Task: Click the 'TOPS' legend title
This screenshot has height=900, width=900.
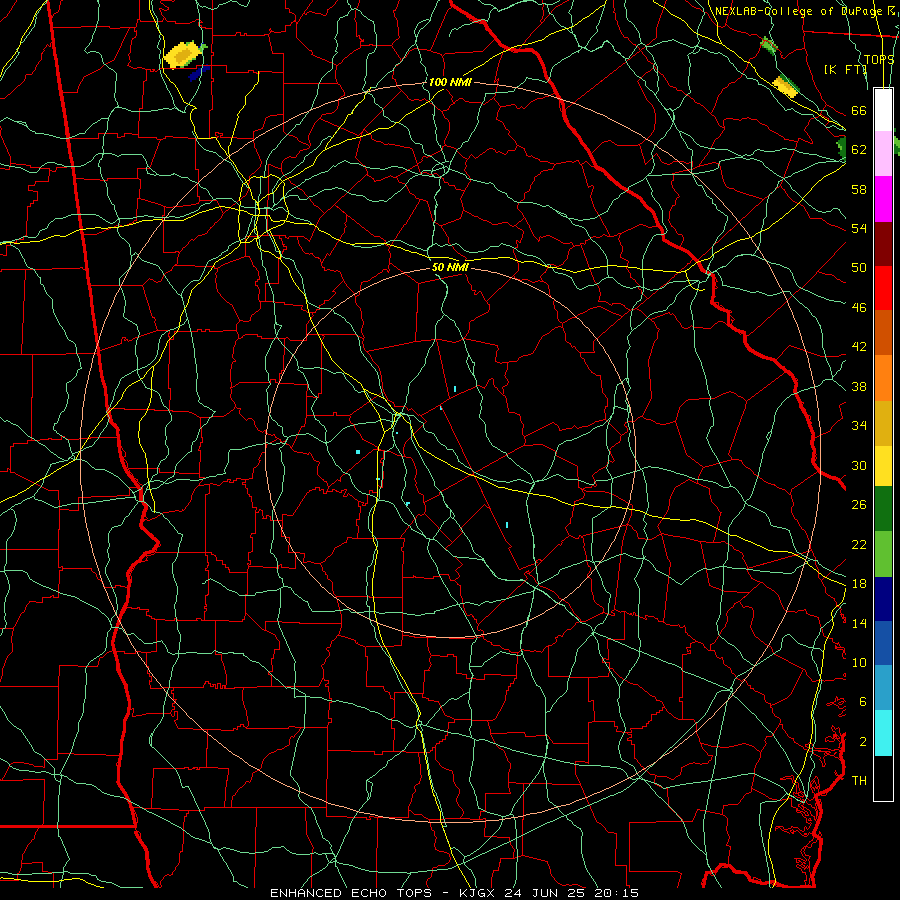Action: 879,60
